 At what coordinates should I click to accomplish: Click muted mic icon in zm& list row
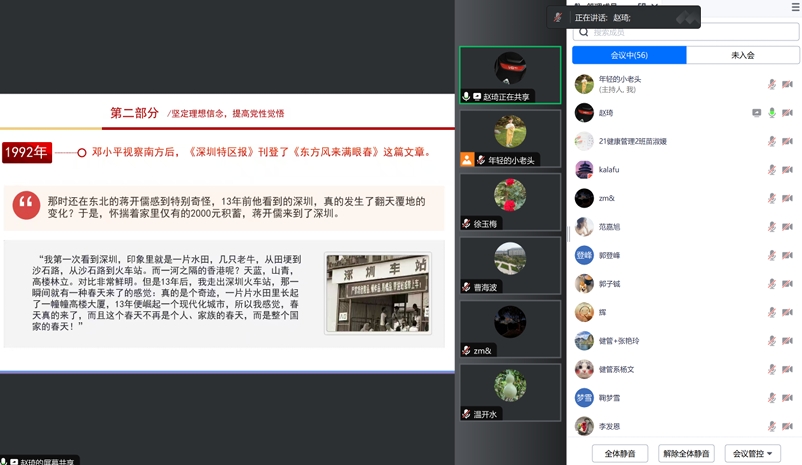772,198
